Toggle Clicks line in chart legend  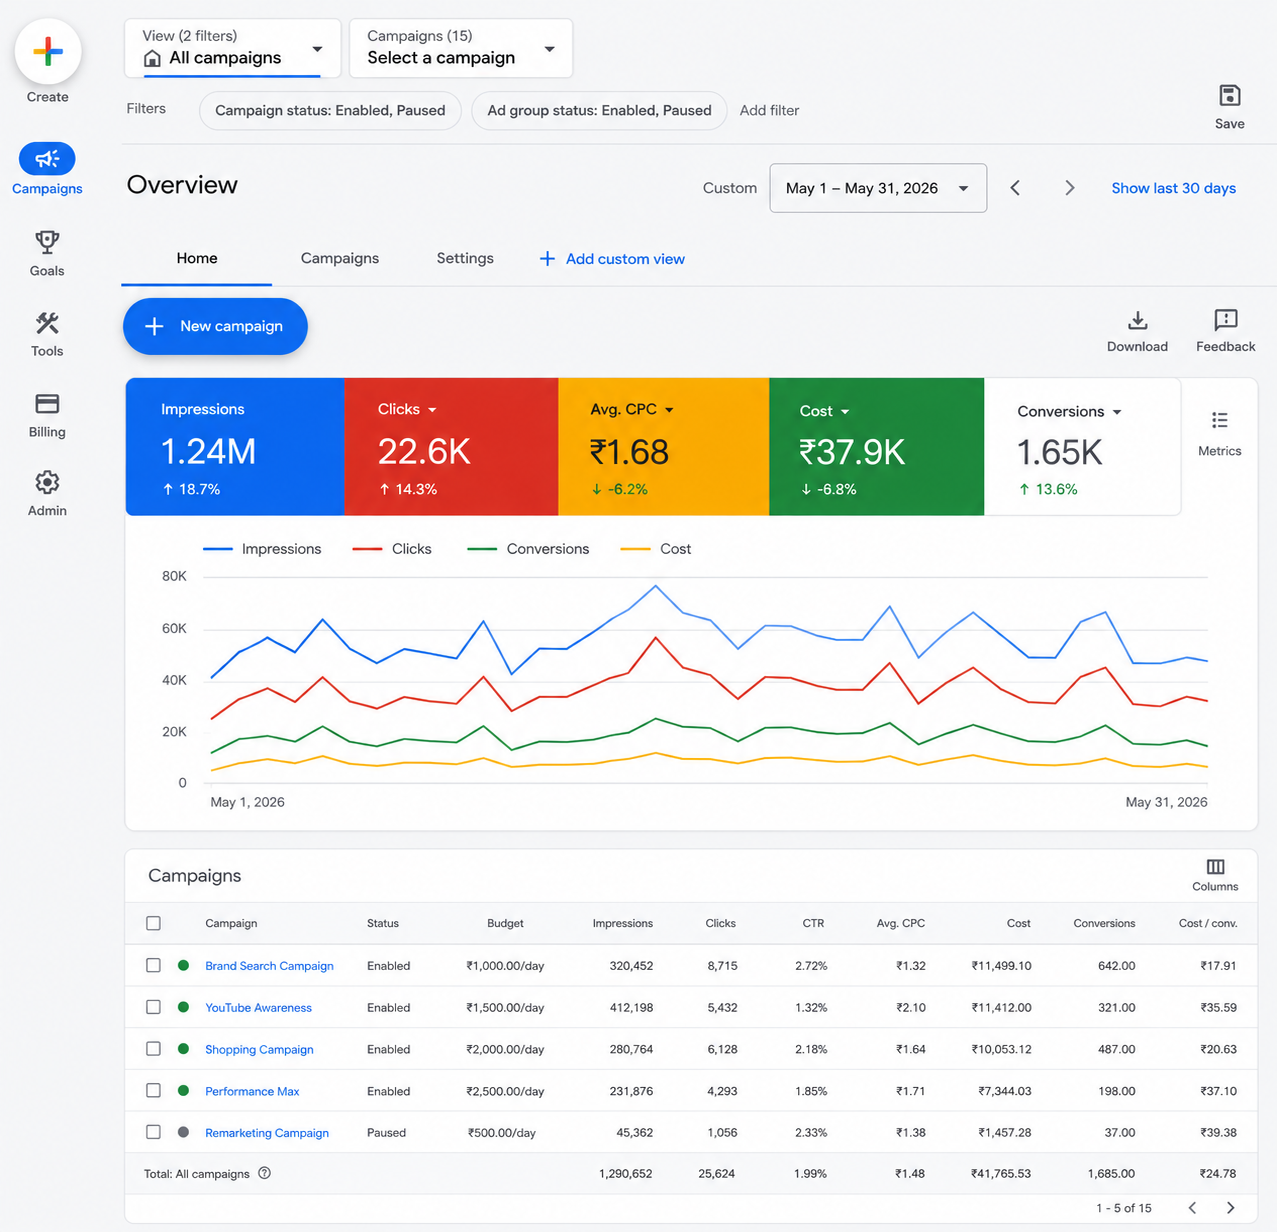[392, 549]
